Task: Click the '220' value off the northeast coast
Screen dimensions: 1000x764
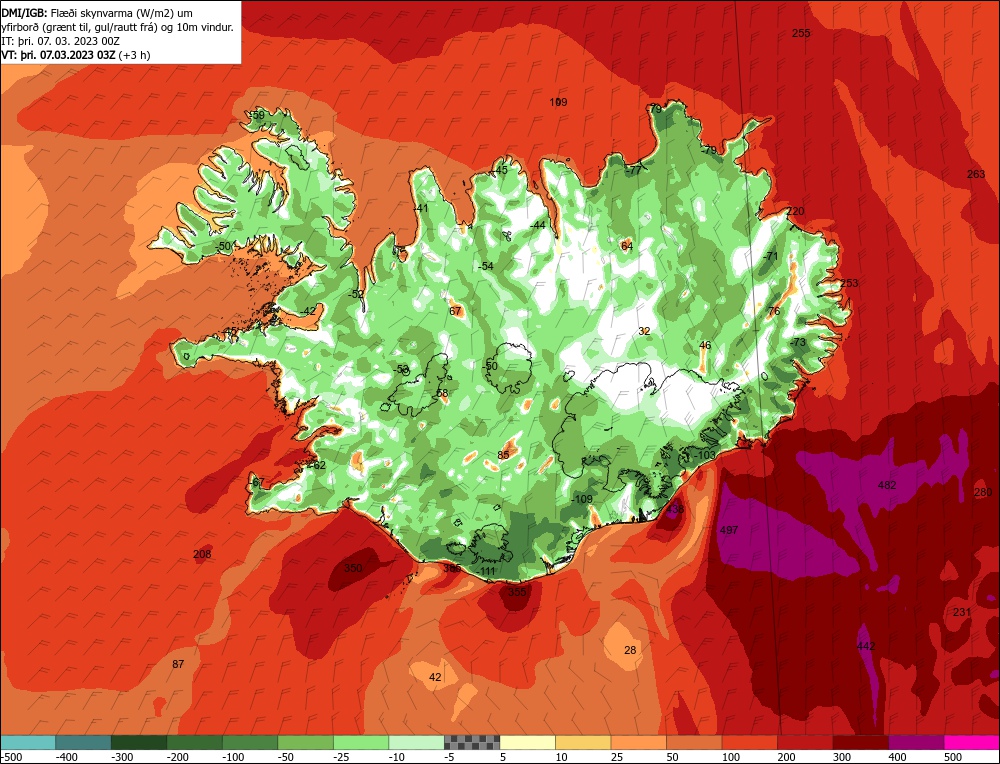Action: pos(795,211)
